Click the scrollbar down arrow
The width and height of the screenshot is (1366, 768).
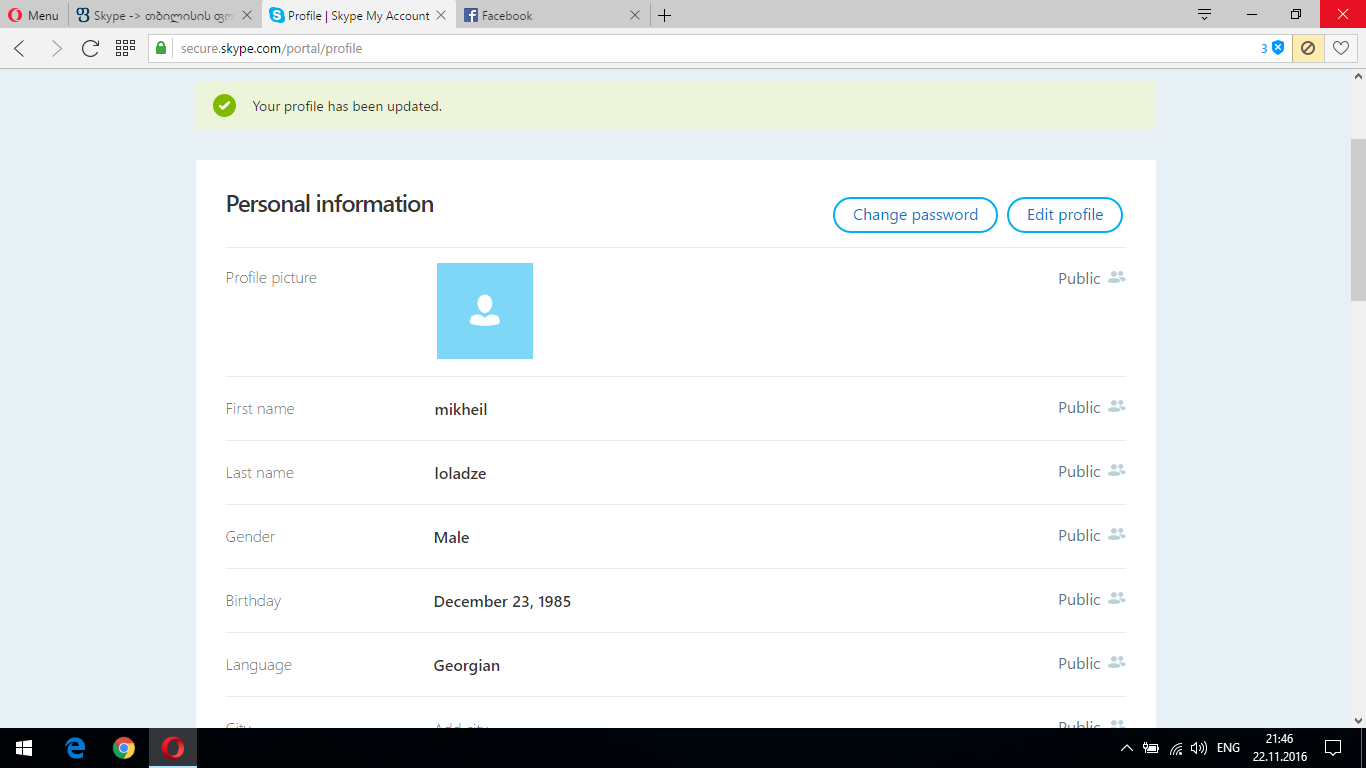(1358, 720)
